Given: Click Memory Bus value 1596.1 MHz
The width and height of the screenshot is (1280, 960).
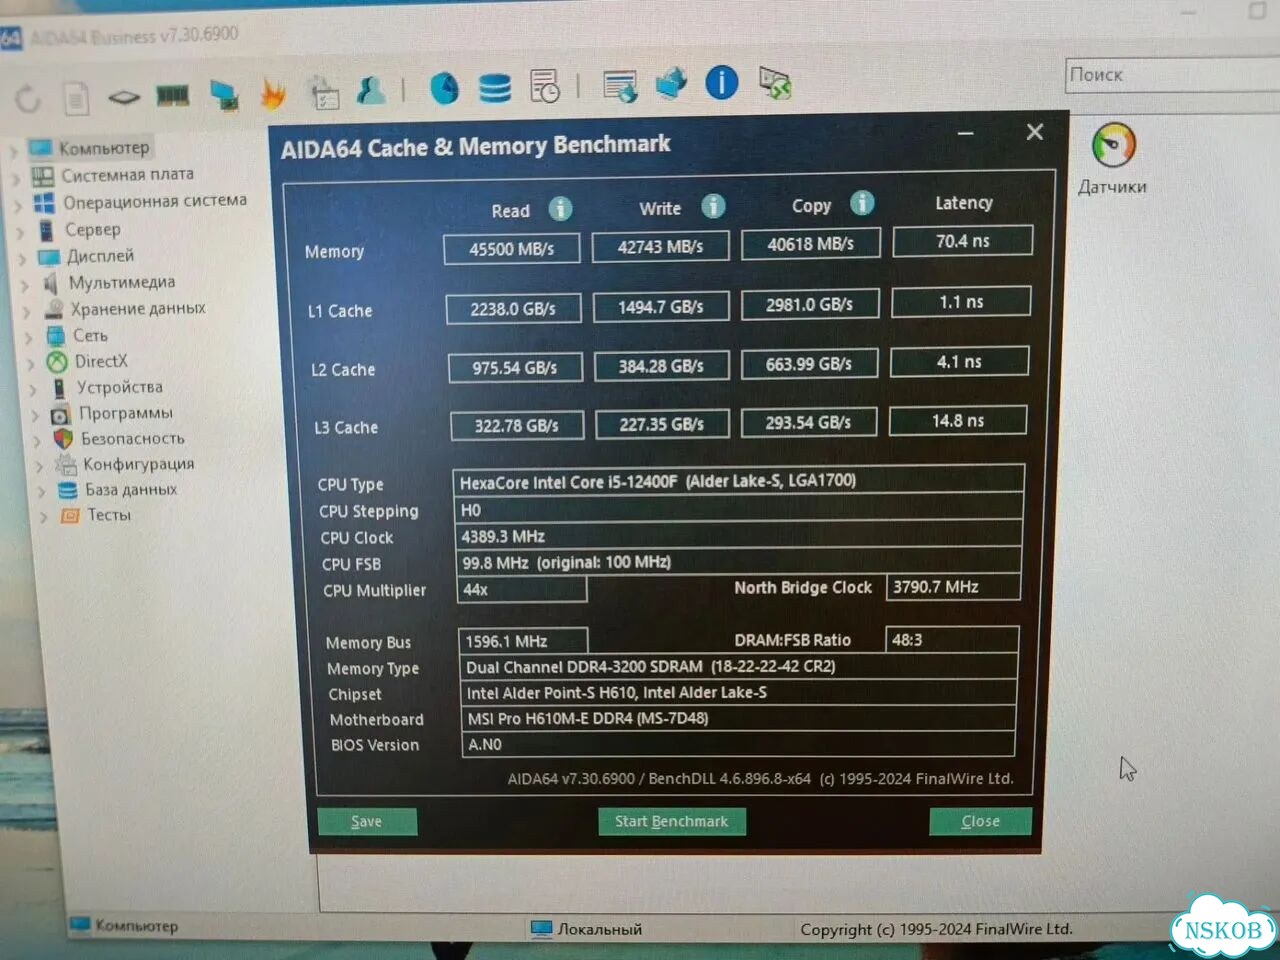Looking at the screenshot, I should pos(523,641).
